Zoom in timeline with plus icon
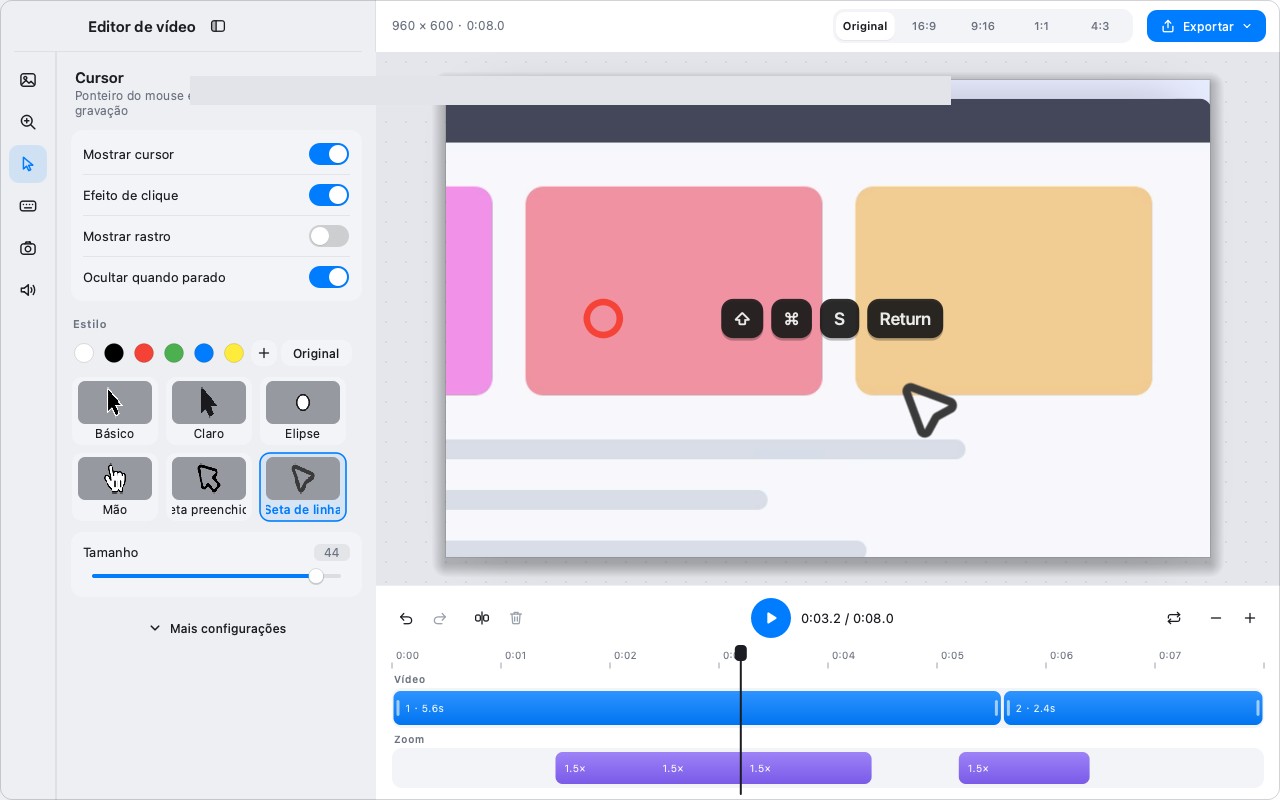 pos(1250,618)
